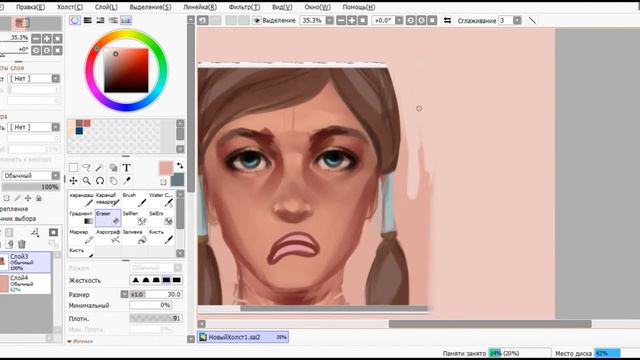
Task: Click the horizontal flip view icon
Action: (x=447, y=20)
